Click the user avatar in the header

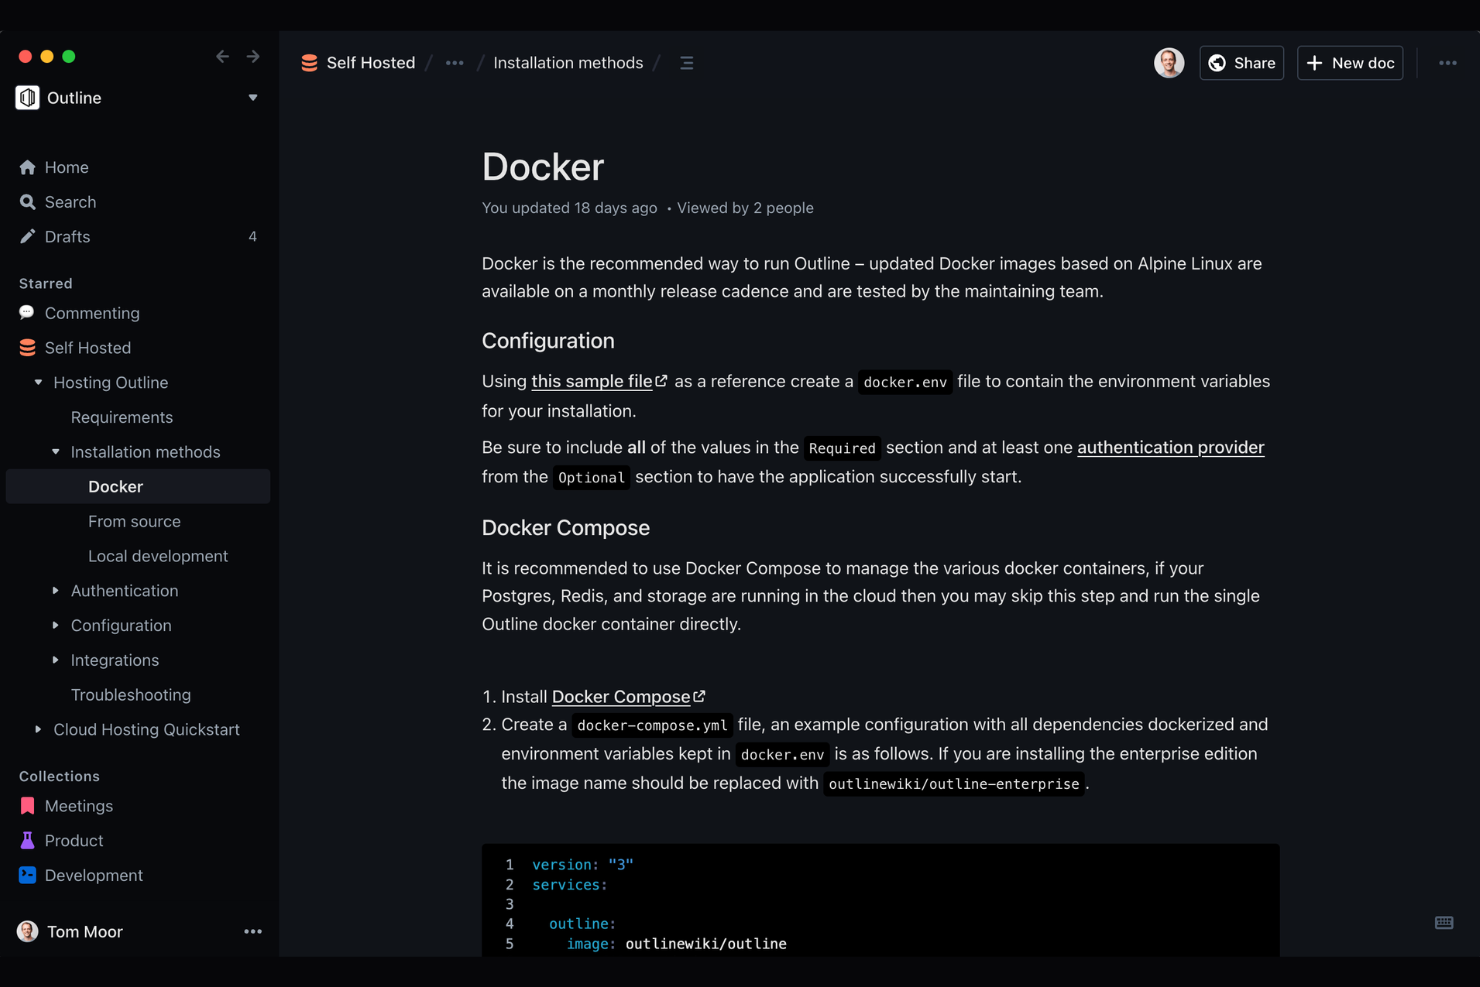tap(1169, 63)
